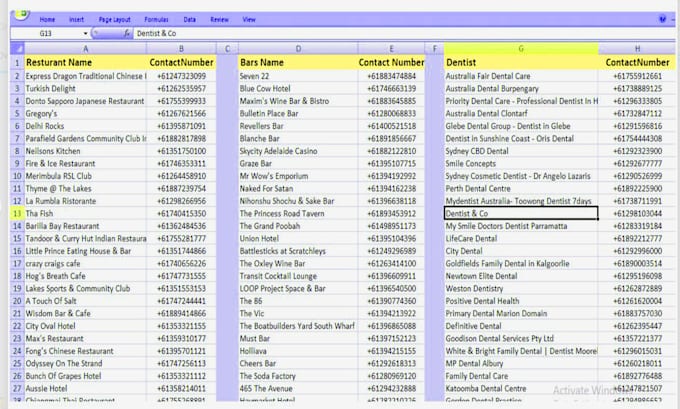The image size is (680, 409).
Task: Click the Insert Function fx icon
Action: coord(127,33)
